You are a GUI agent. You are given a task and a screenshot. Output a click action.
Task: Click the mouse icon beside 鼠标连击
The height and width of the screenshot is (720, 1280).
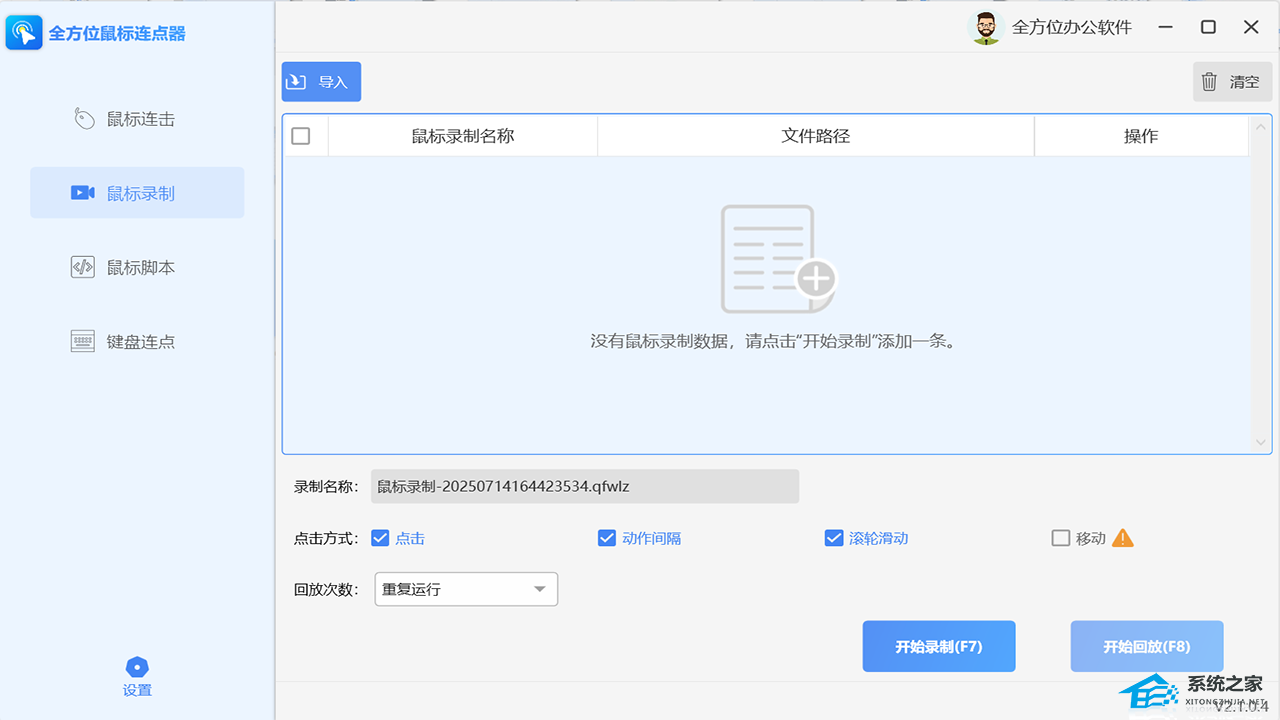point(84,119)
